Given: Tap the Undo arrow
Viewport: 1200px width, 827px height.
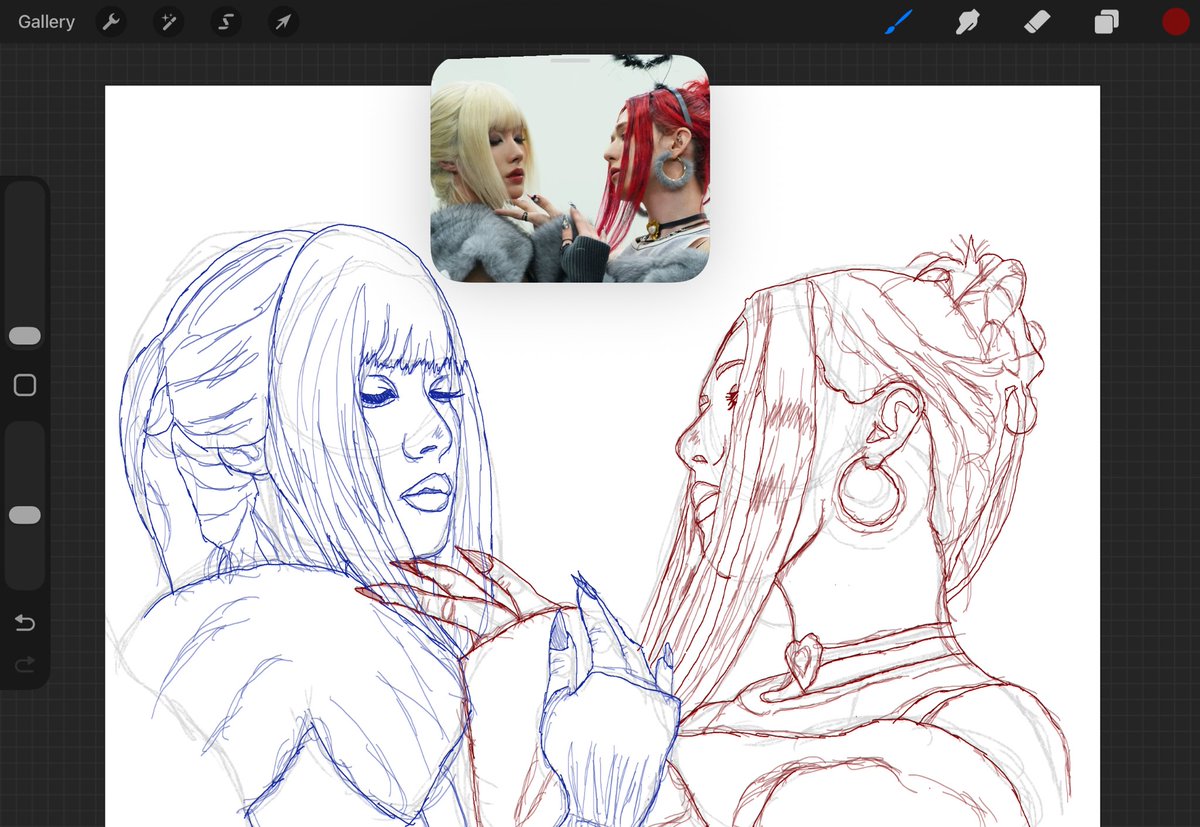Looking at the screenshot, I should [x=24, y=622].
